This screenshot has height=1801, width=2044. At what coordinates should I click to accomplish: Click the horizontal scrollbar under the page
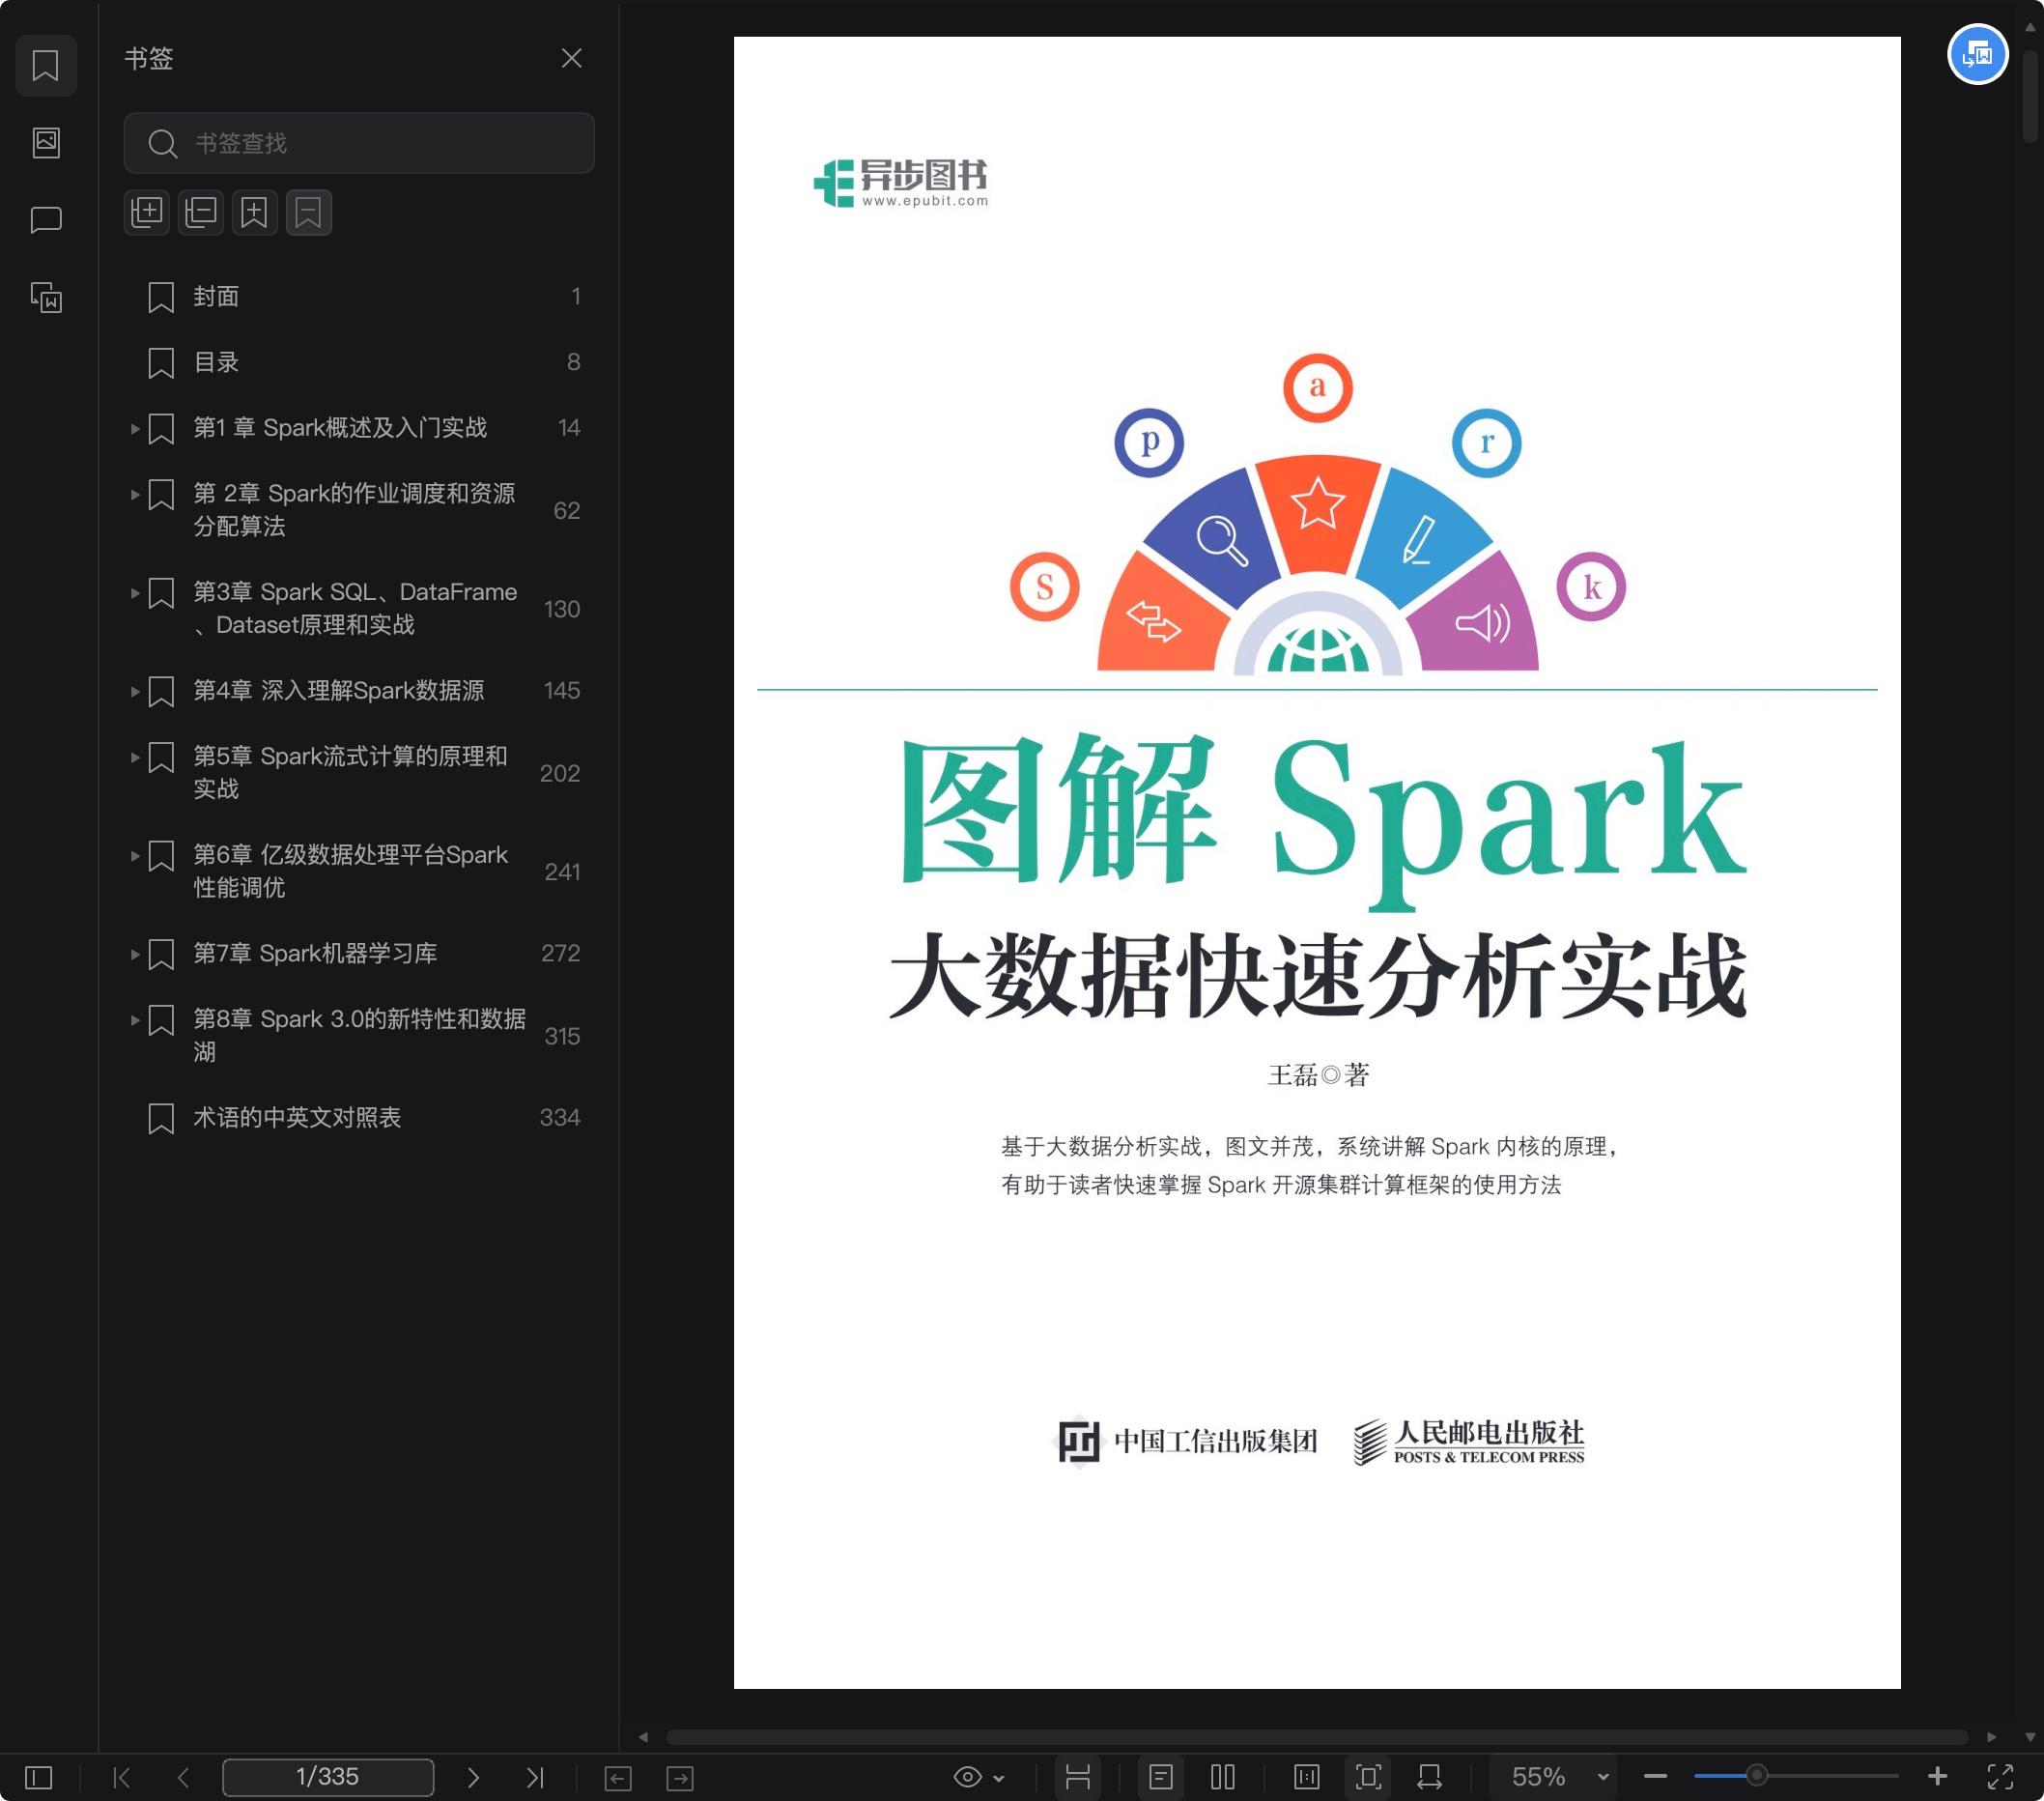[1316, 1737]
